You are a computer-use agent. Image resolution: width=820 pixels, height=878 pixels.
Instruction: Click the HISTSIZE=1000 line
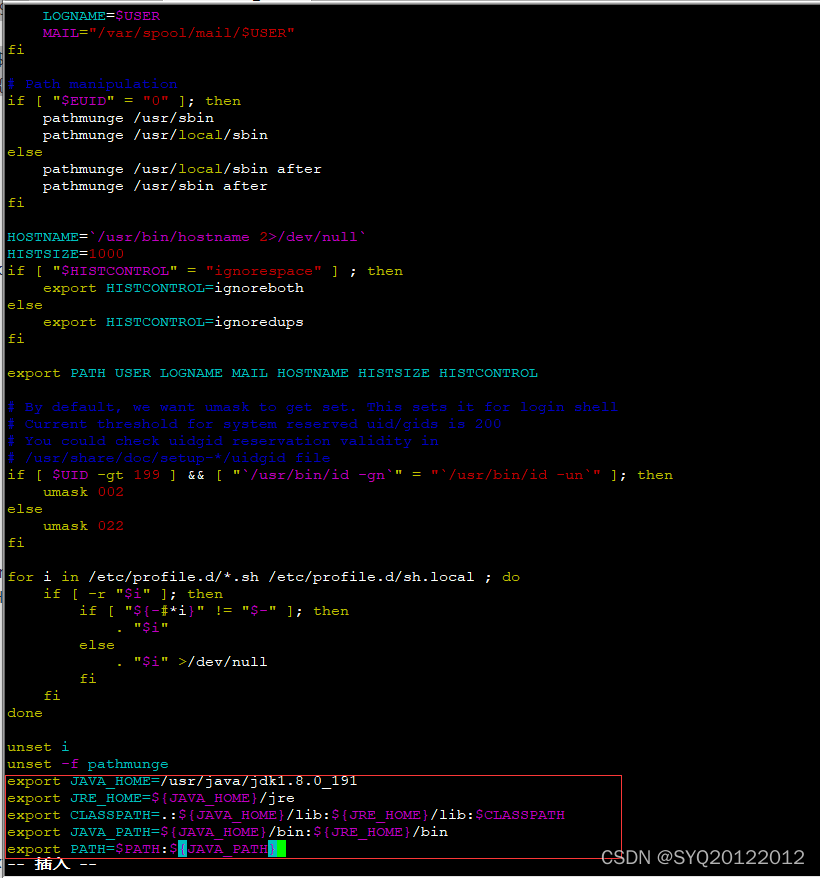coord(66,254)
